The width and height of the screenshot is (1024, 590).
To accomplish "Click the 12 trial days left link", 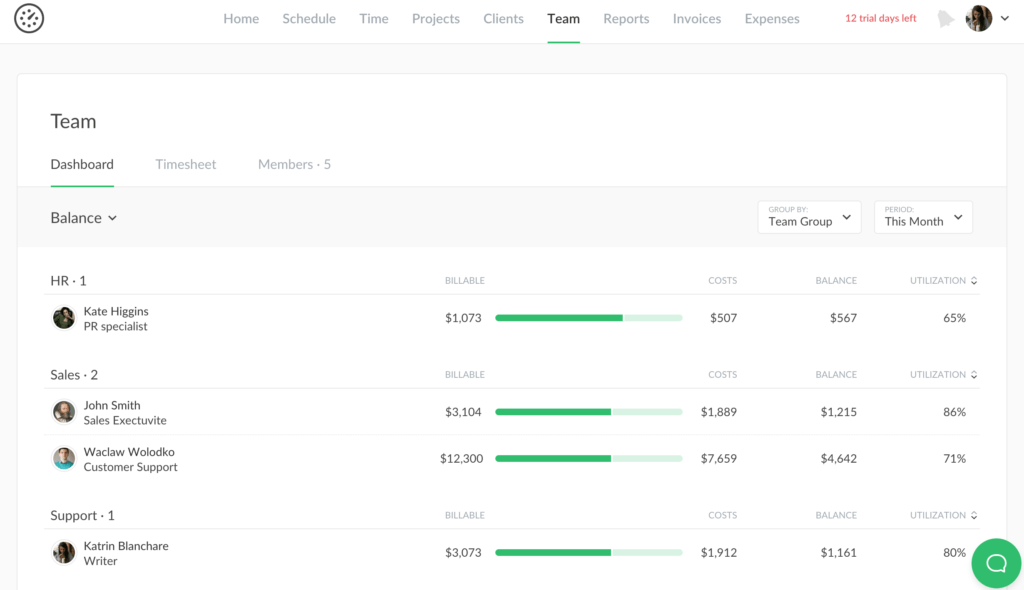I will click(x=880, y=18).
